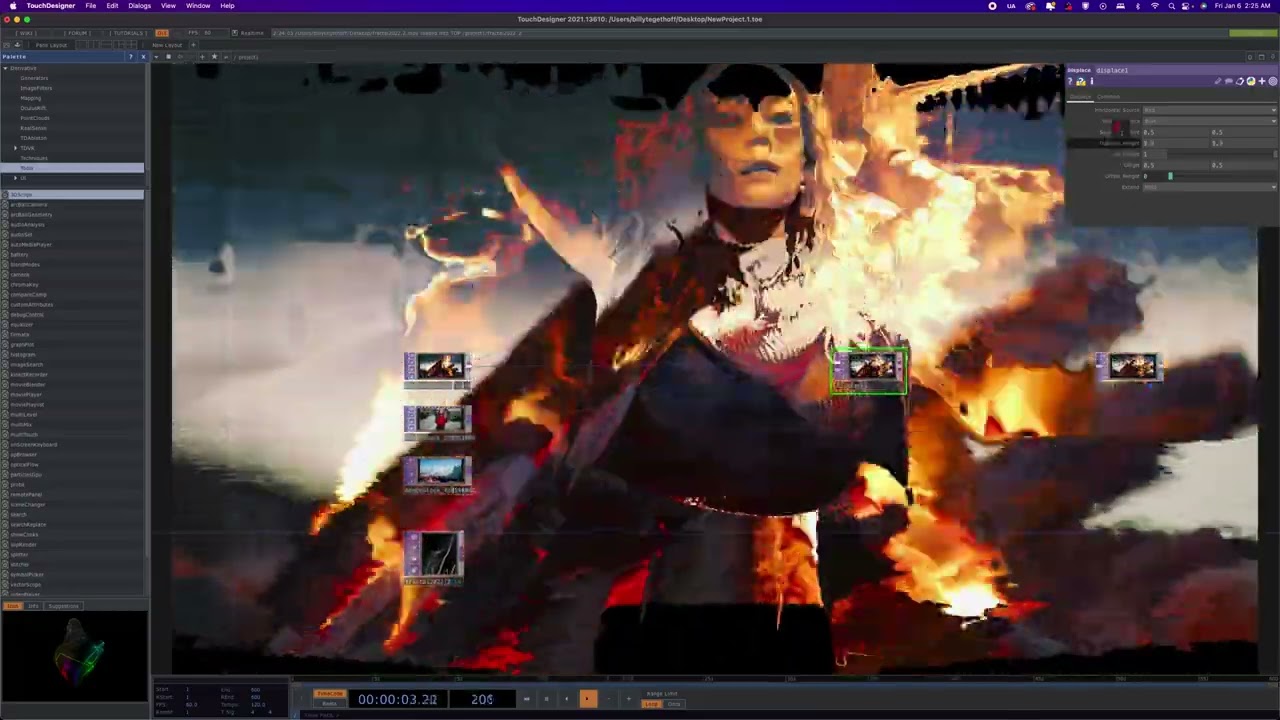Open the TouchDesigner application menu
The image size is (1280, 720).
click(x=51, y=6)
